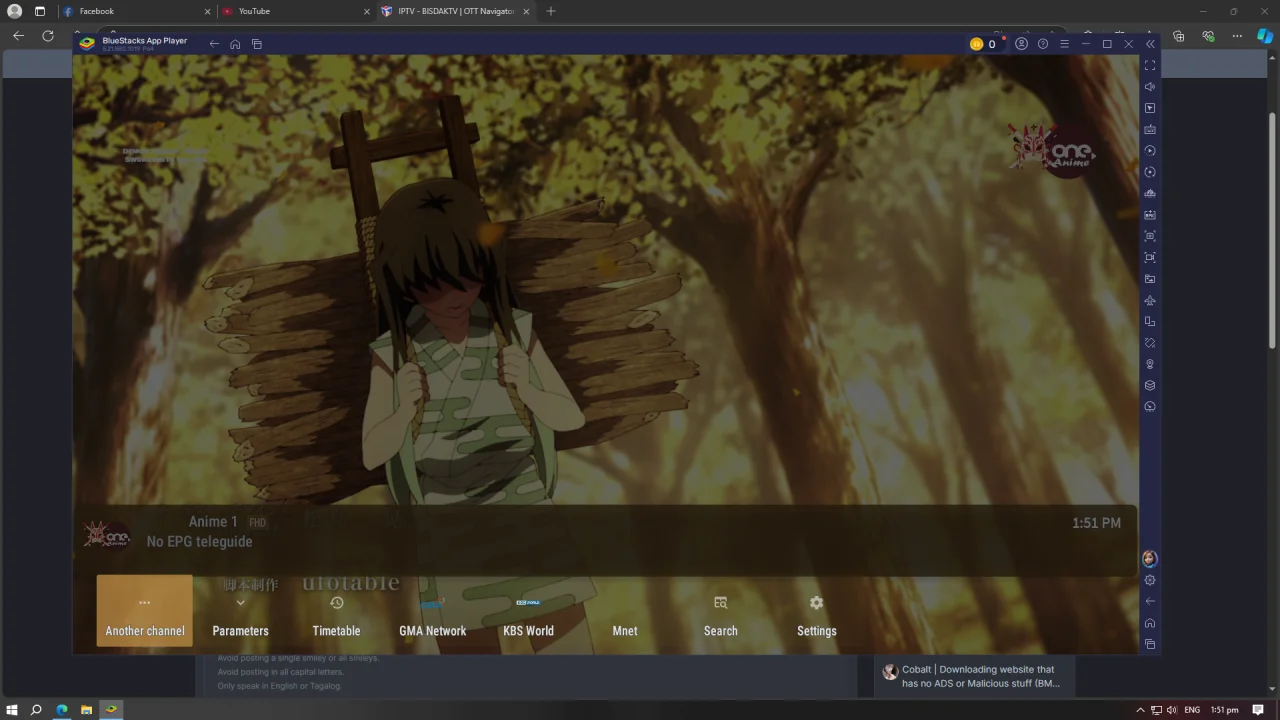Open Microsoft Edge from the taskbar
The width and height of the screenshot is (1280, 720).
(x=62, y=710)
